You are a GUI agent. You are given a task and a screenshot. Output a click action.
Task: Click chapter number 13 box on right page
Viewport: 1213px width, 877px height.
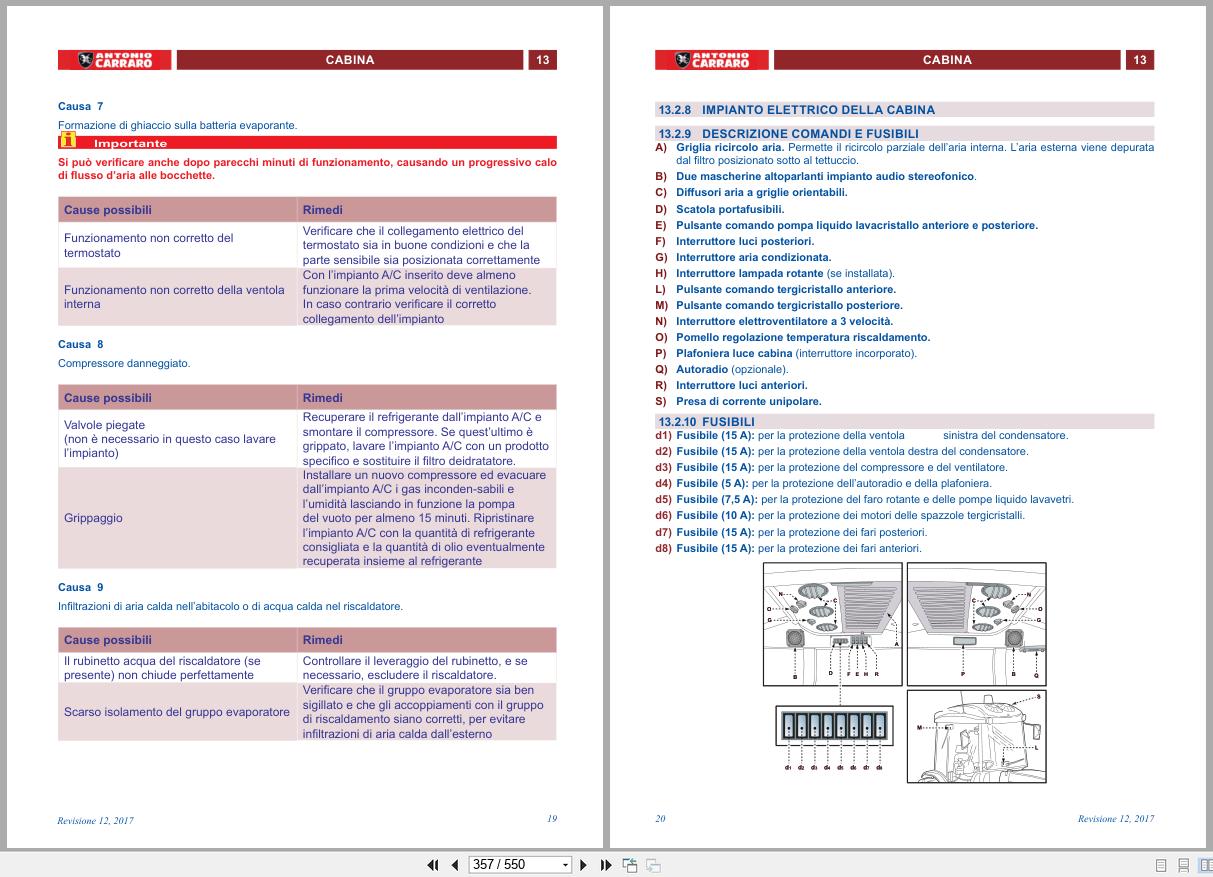1140,60
